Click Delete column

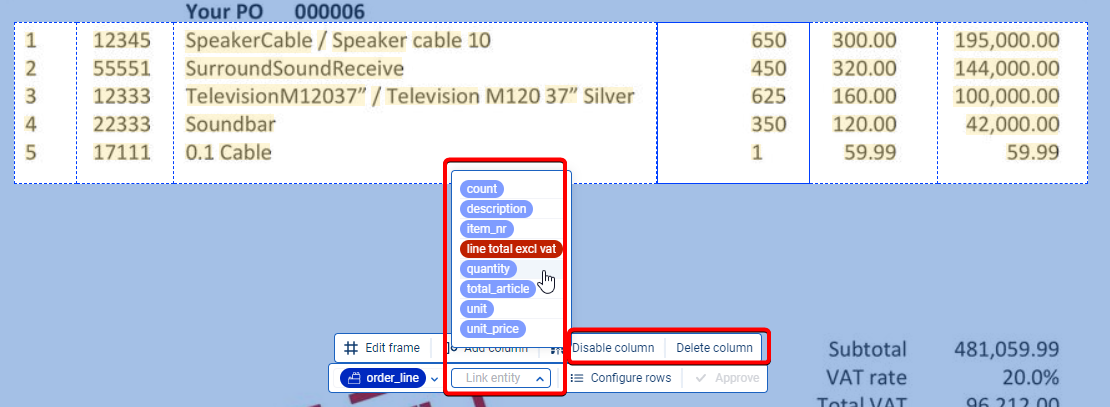714,348
